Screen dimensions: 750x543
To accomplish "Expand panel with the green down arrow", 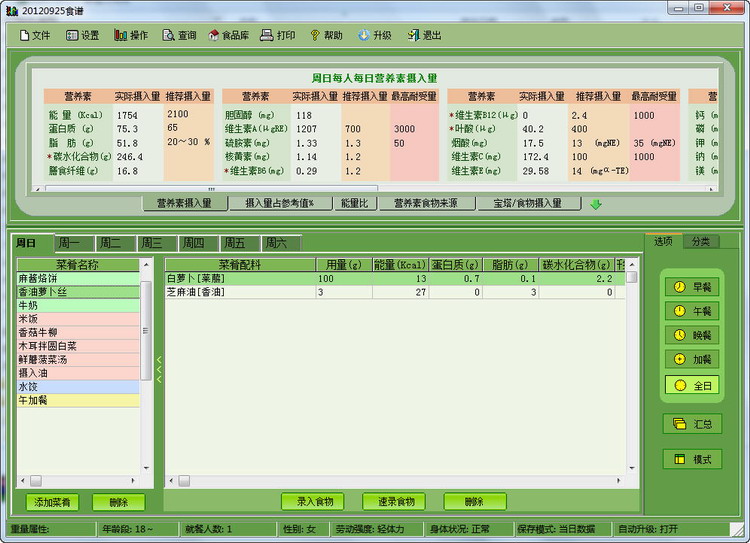I will coord(596,204).
